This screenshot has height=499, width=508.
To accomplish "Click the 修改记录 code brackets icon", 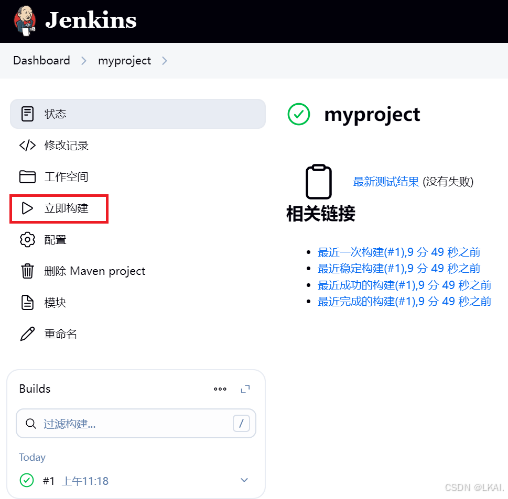I will pos(27,145).
